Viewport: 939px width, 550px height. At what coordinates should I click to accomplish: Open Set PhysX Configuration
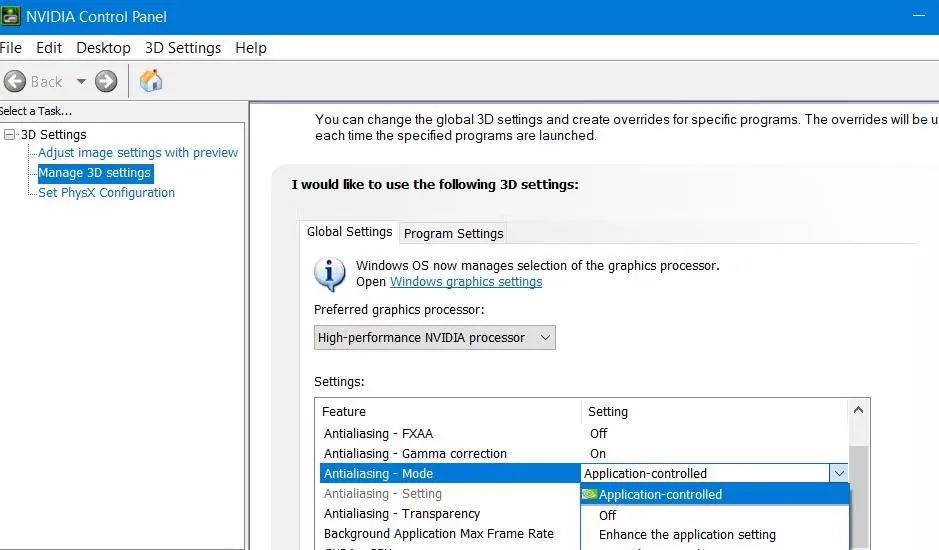(x=106, y=192)
